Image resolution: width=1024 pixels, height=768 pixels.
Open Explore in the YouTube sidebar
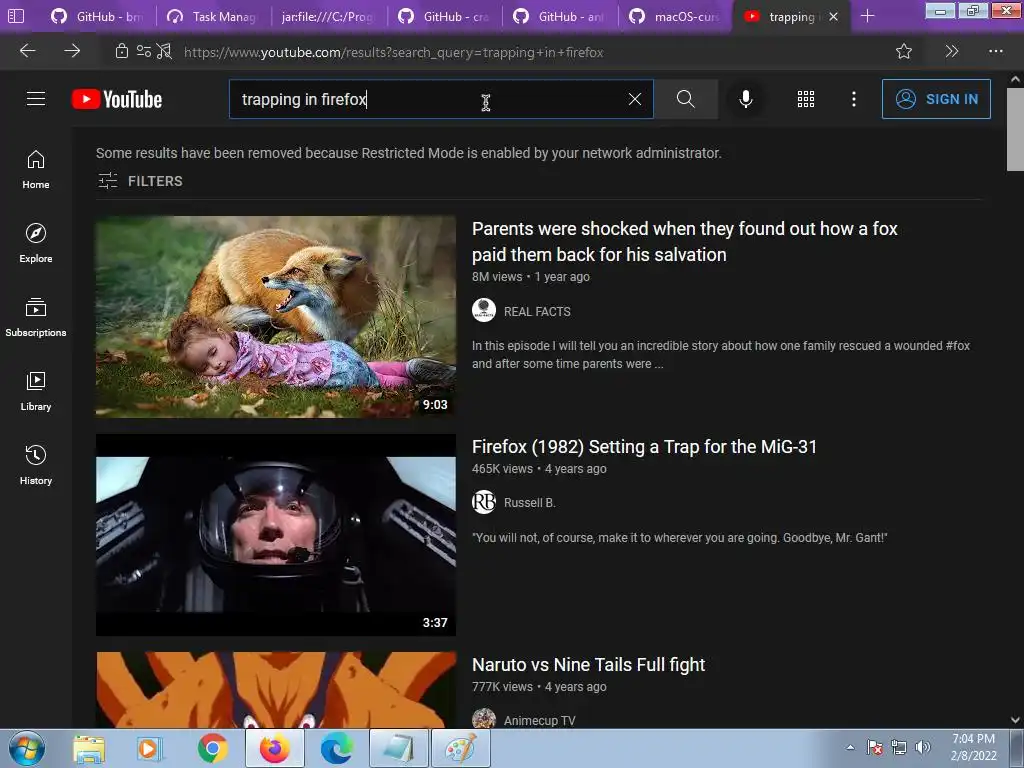click(x=36, y=243)
